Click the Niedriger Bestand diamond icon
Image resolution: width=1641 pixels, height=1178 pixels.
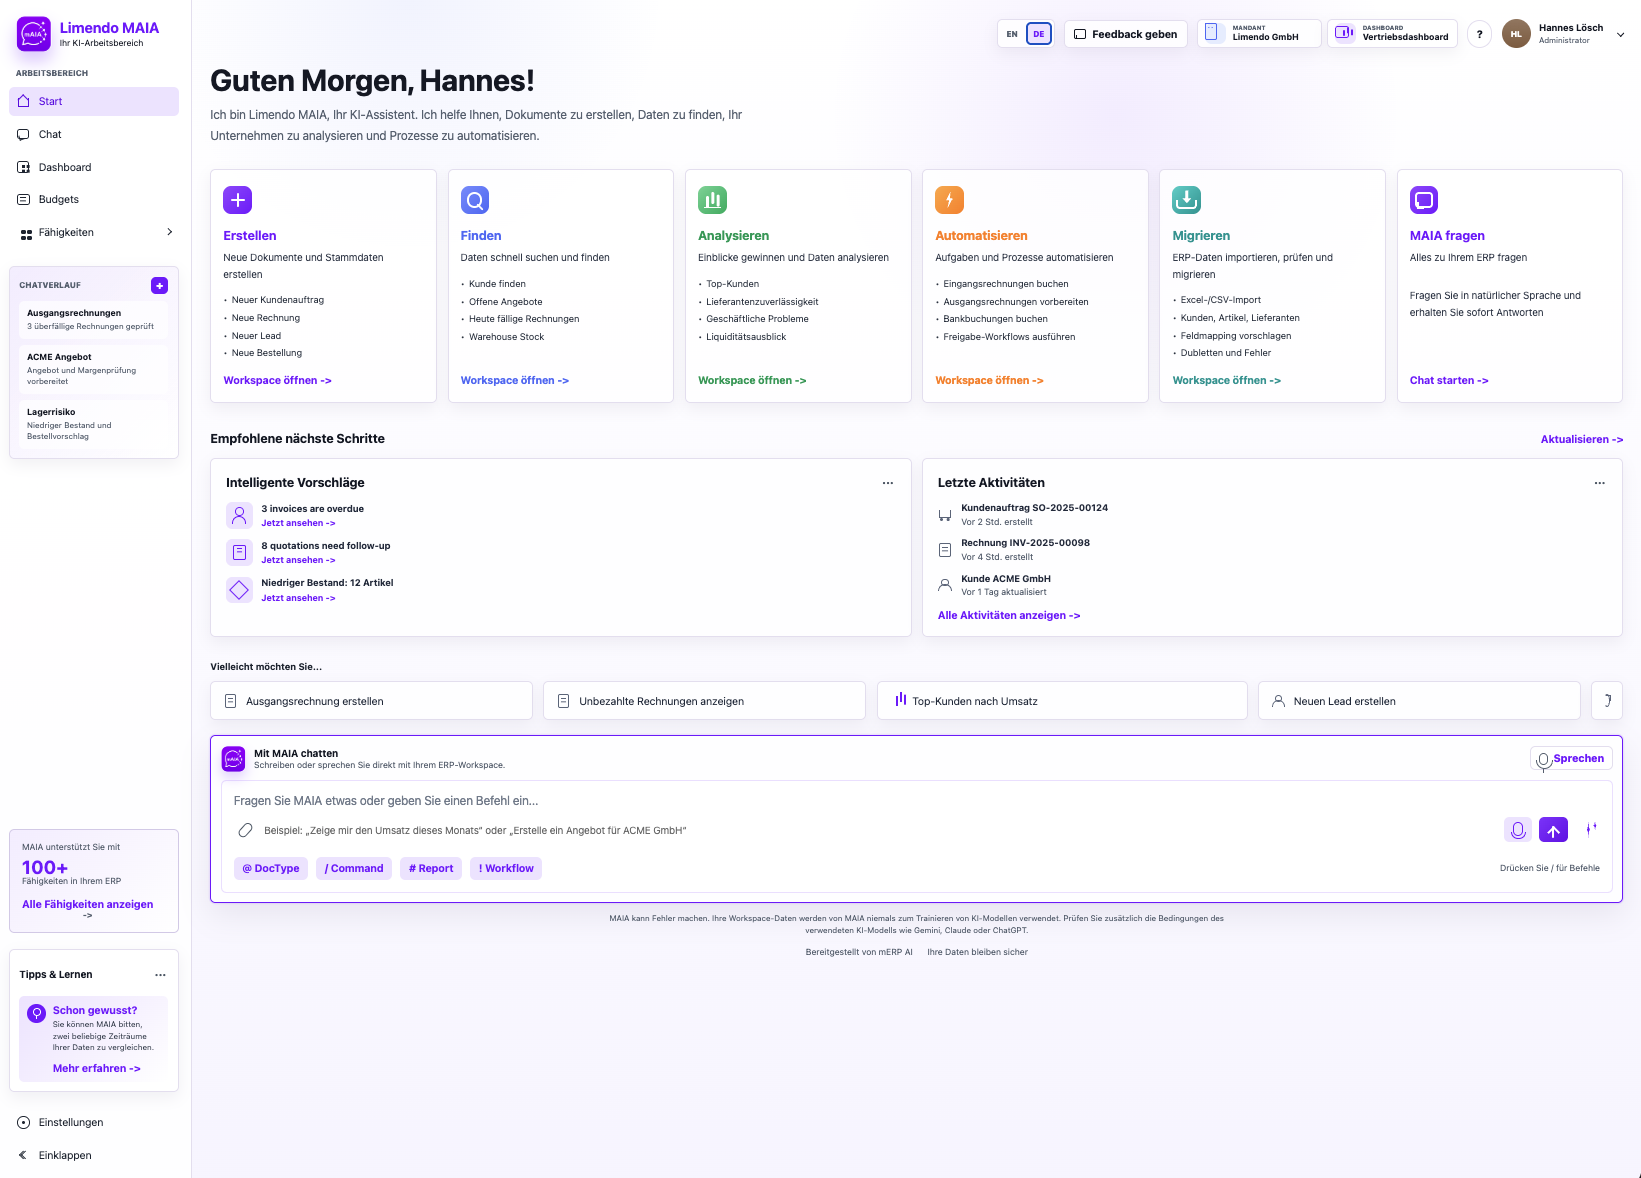(239, 590)
